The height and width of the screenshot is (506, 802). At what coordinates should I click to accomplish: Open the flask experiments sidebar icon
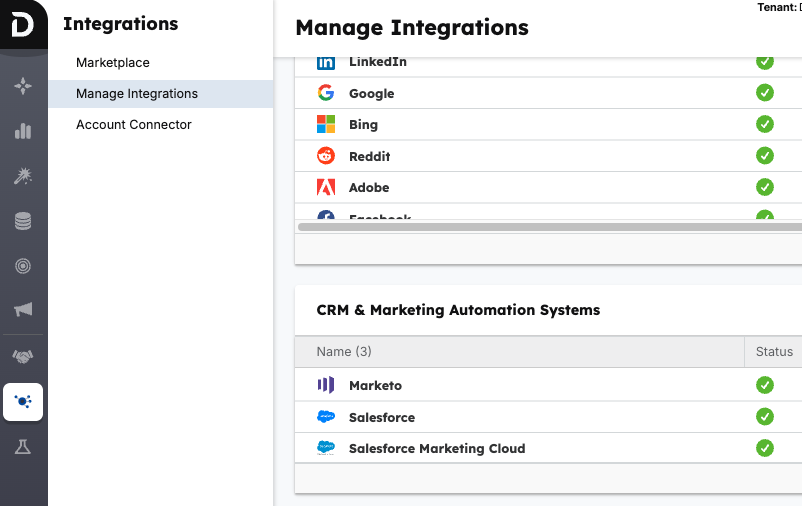(23, 447)
